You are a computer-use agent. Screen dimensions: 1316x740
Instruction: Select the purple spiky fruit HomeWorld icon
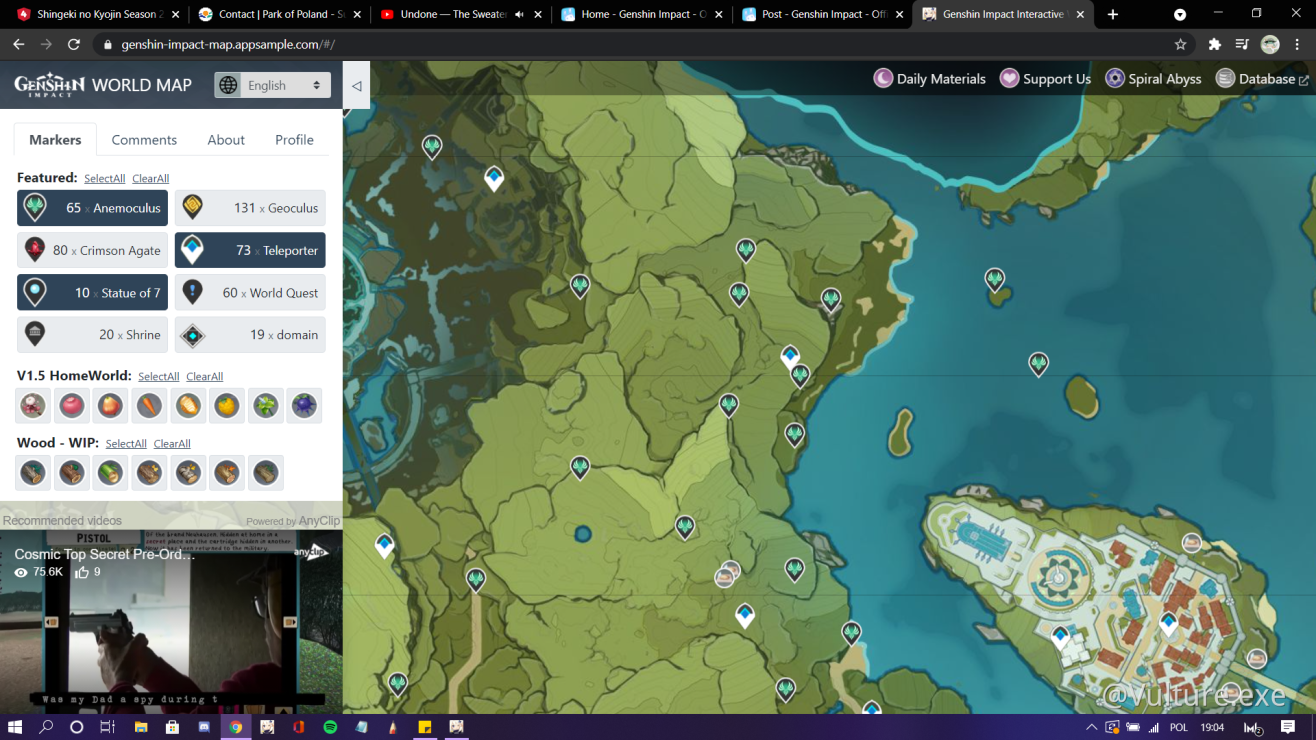(x=304, y=406)
